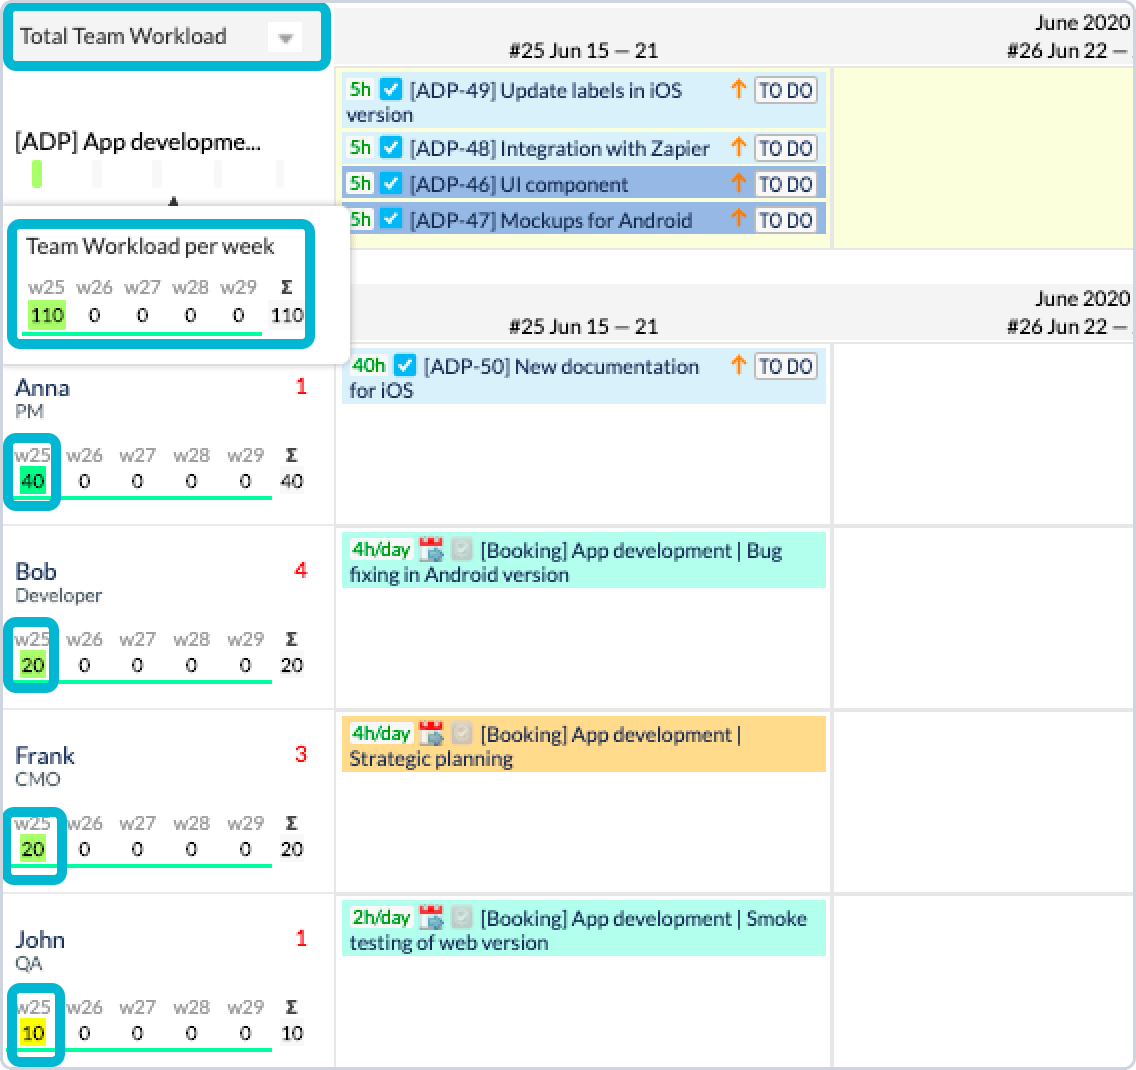1136x1070 pixels.
Task: Click calendar icon on Frank's strategic planning booking
Action: pos(431,734)
